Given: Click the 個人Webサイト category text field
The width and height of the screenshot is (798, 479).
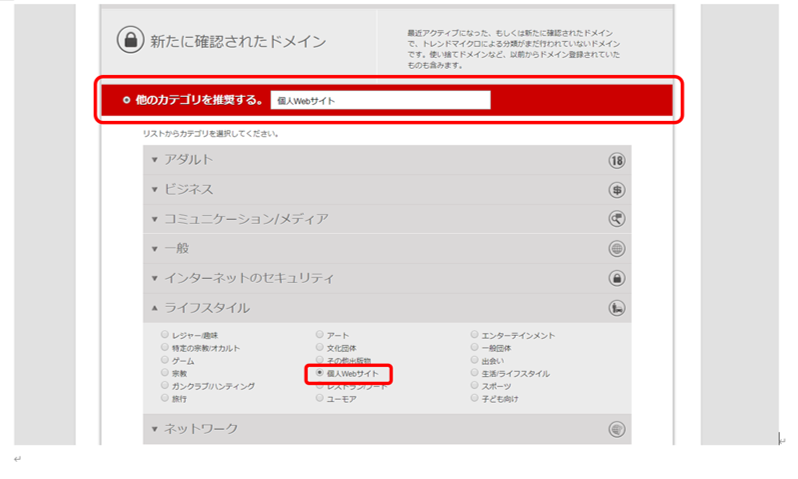Looking at the screenshot, I should coord(381,100).
